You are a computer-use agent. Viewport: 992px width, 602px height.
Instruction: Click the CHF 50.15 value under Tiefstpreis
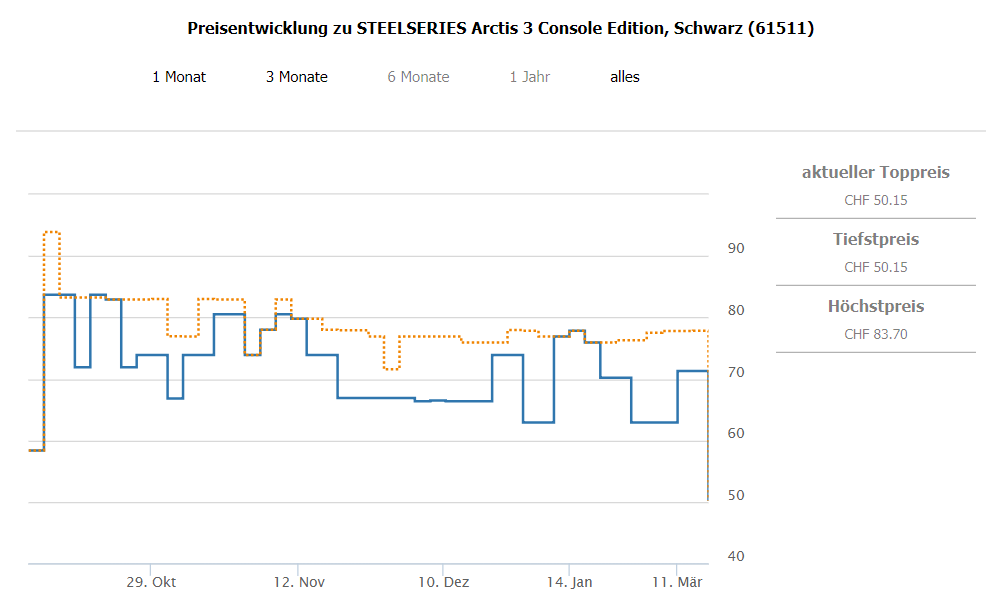point(875,267)
